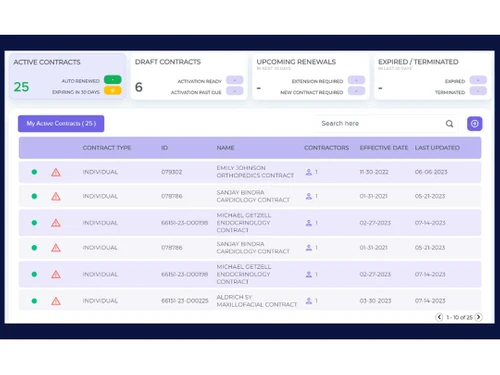Click last updated date 06-06-2023

pyautogui.click(x=431, y=172)
